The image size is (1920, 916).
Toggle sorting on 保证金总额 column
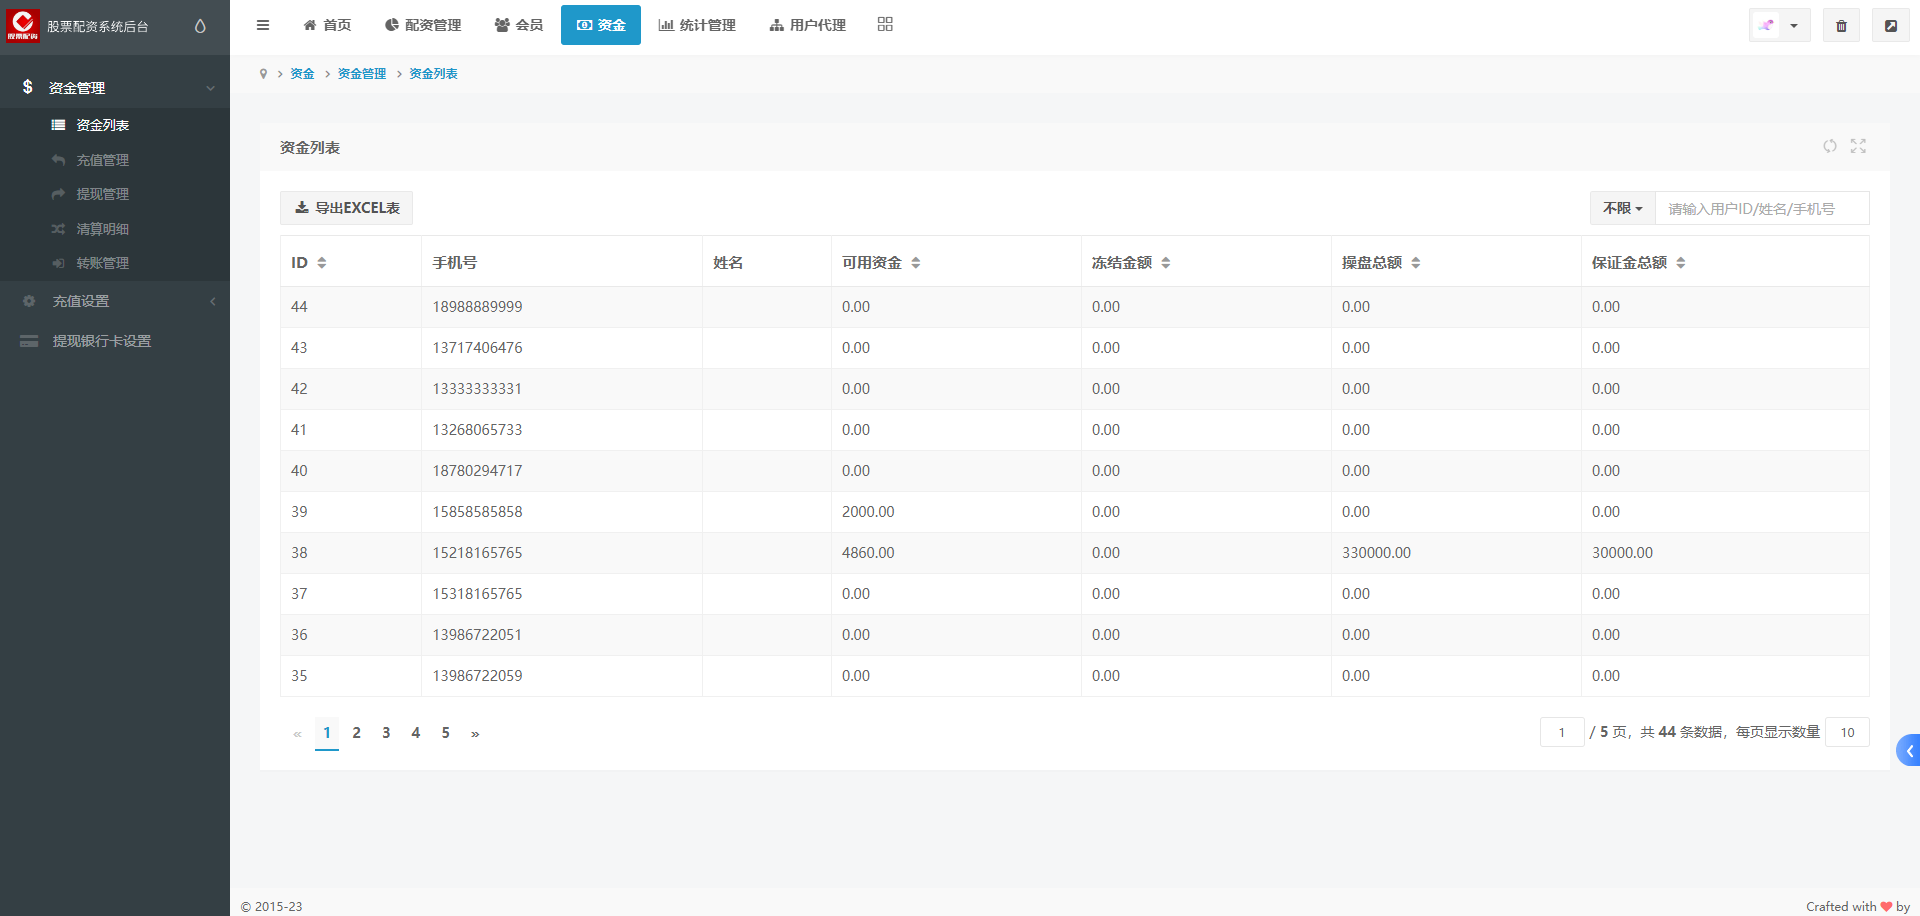coord(1680,263)
